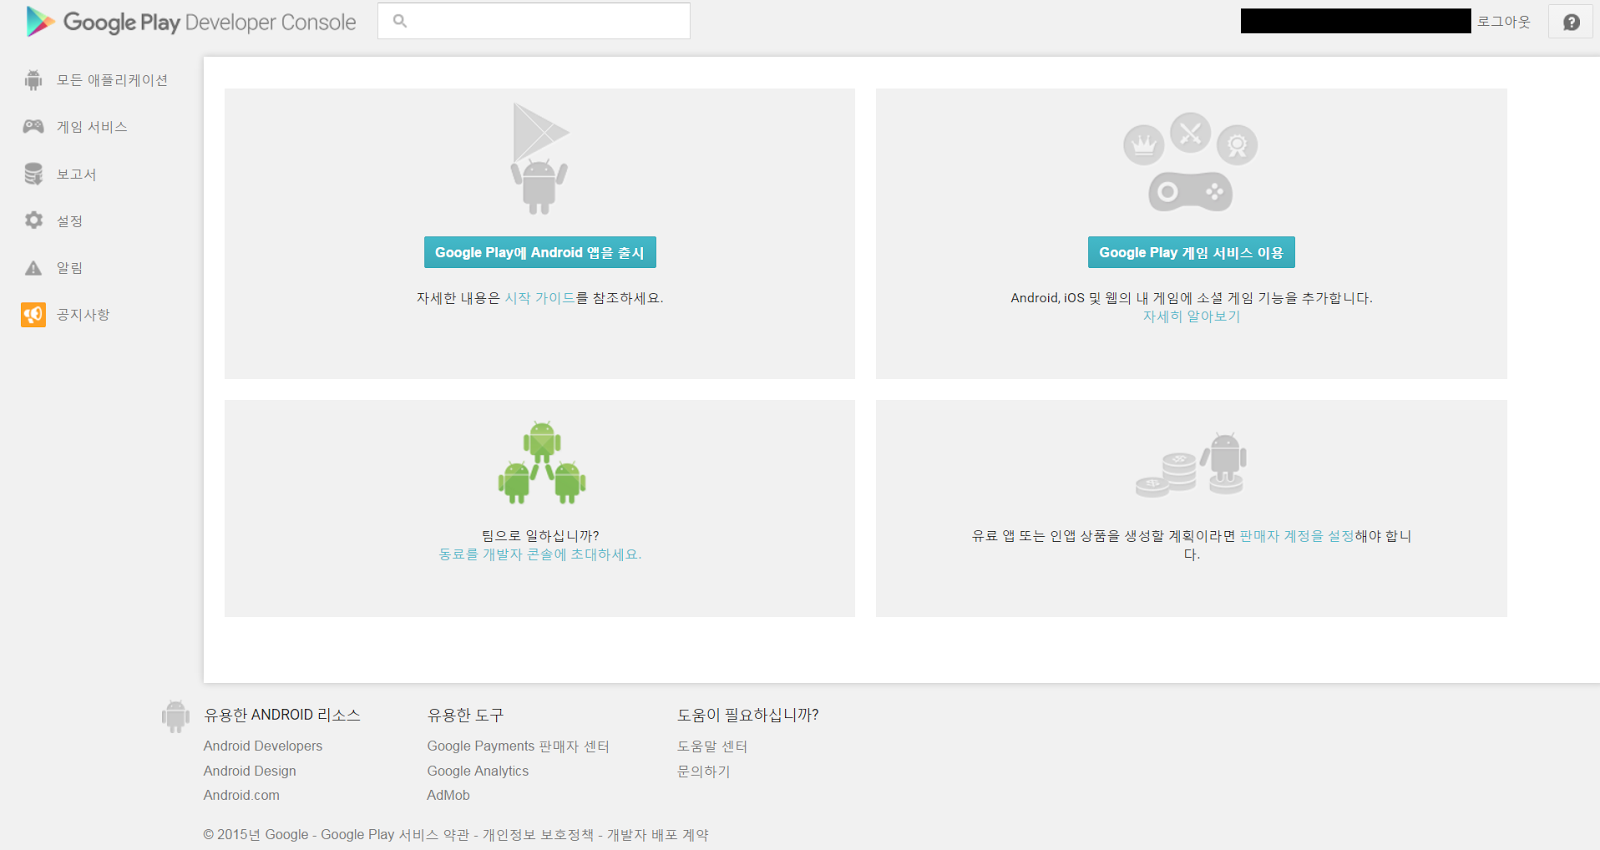The image size is (1600, 850).
Task: Open 모든 애플리케이션 in the sidebar
Action: tap(112, 80)
